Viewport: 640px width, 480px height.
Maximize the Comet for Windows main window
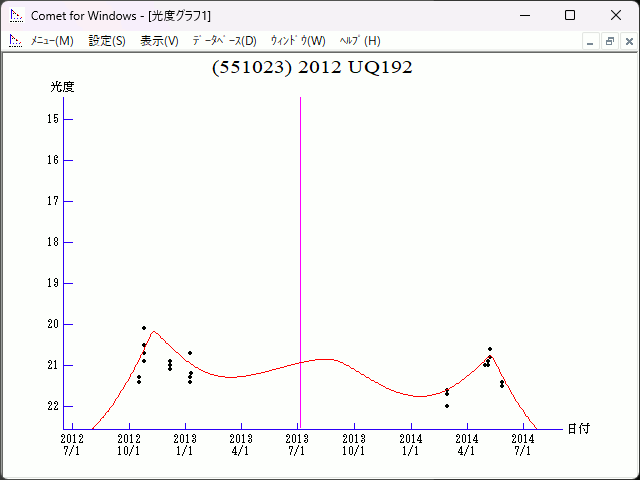pyautogui.click(x=570, y=15)
